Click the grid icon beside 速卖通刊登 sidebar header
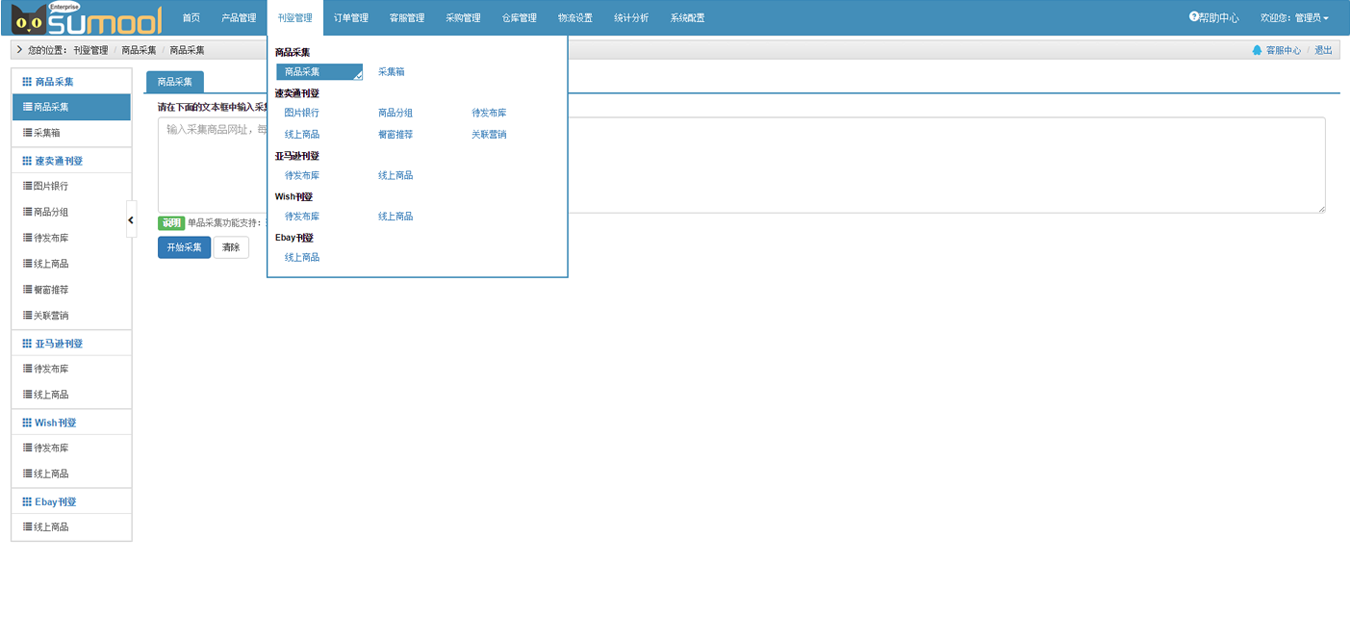Viewport: 1350px width, 639px height. 27,161
